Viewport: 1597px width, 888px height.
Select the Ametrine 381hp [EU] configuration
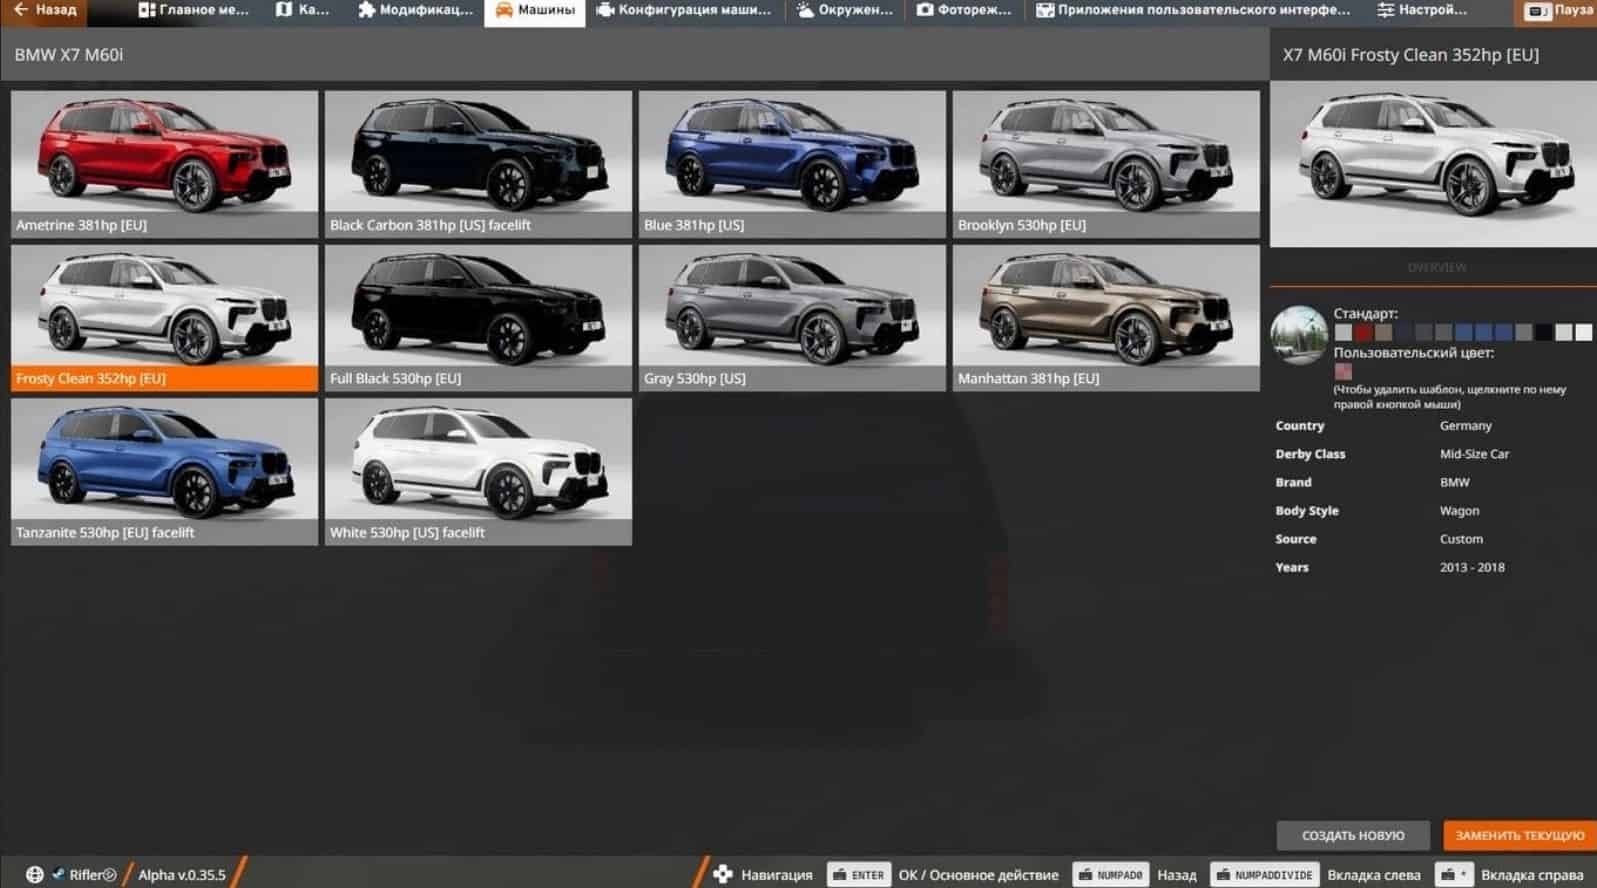tap(164, 164)
